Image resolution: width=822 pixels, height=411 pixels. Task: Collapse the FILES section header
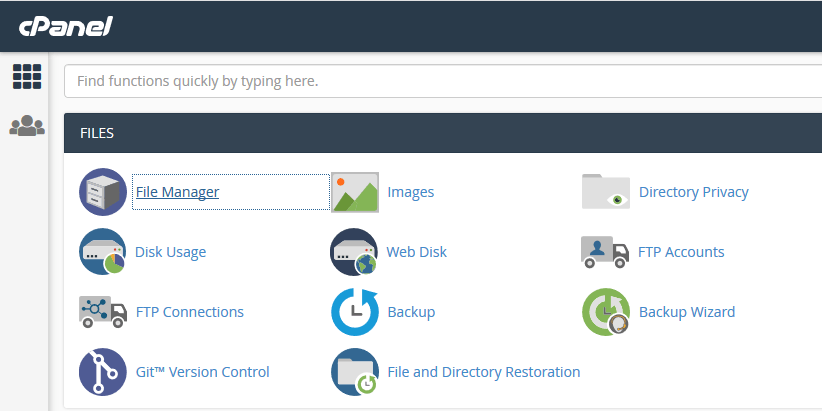tap(440, 132)
